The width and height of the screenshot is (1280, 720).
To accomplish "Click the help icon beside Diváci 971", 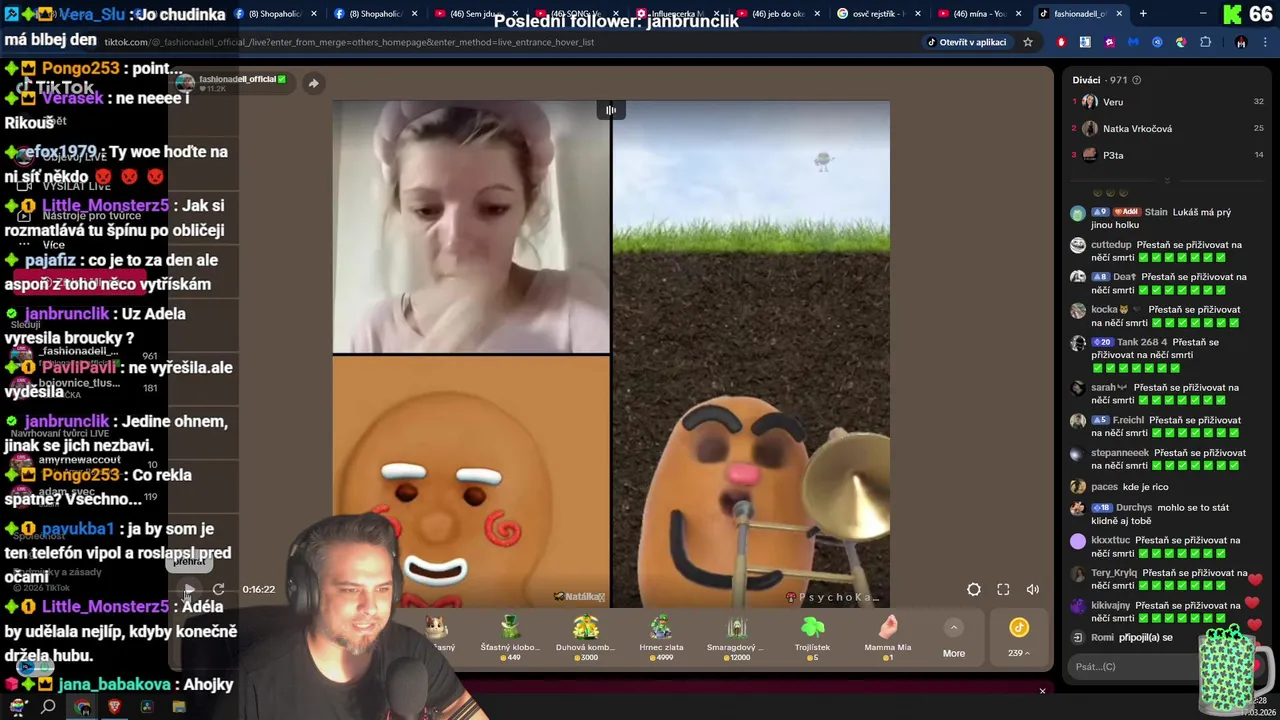I will coord(1136,80).
